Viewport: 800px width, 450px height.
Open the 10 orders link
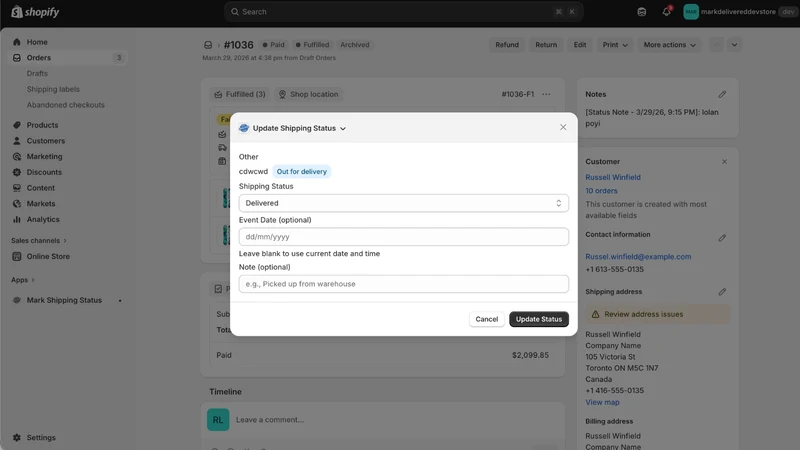coord(601,190)
